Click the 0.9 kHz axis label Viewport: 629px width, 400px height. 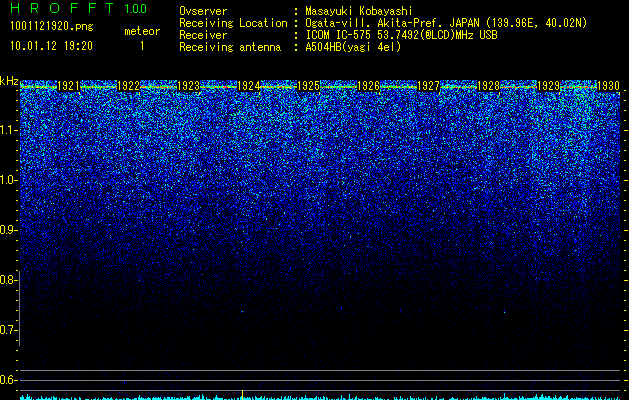point(9,230)
